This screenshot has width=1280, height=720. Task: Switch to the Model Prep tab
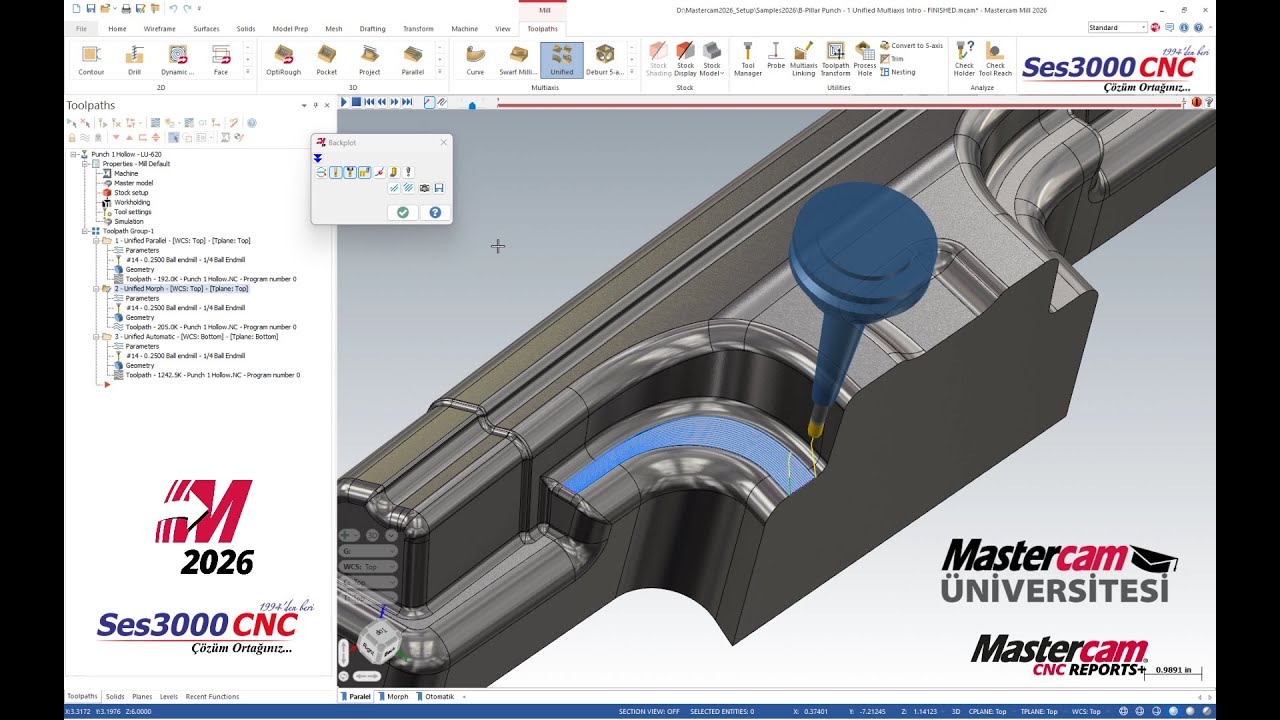click(x=290, y=29)
